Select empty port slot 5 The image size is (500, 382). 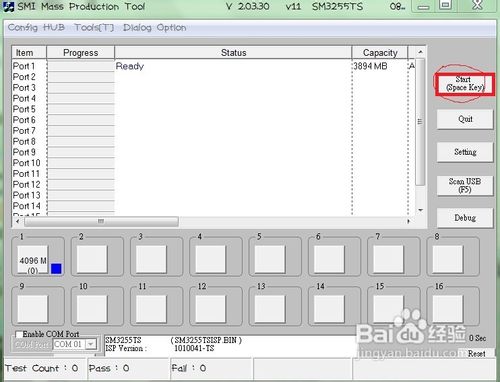270,259
